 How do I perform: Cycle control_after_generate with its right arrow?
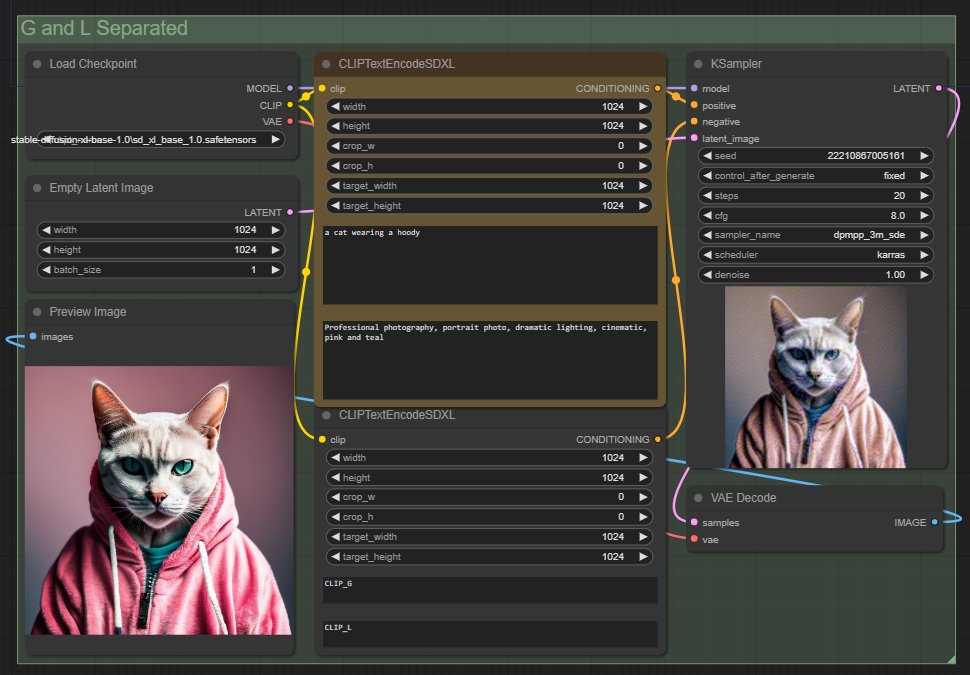click(924, 176)
